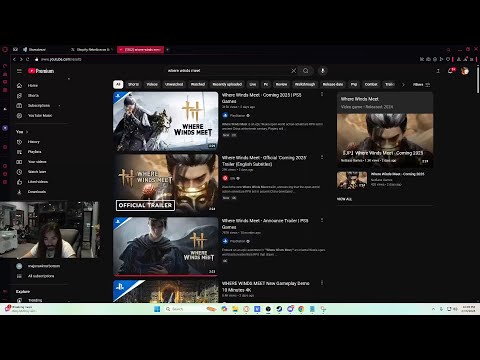Run the search with the magnifier button
The height and width of the screenshot is (360, 480).
306,71
